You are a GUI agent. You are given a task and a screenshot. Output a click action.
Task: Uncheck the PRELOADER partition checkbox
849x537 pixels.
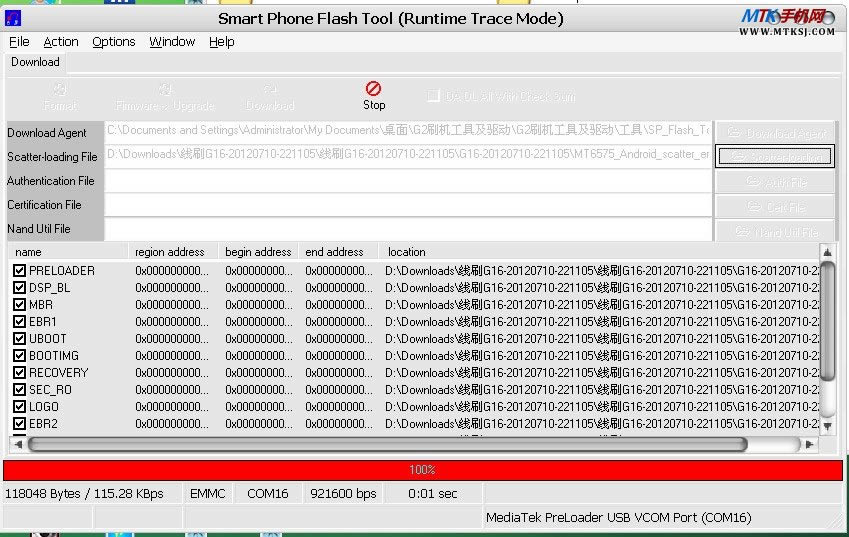(20, 271)
